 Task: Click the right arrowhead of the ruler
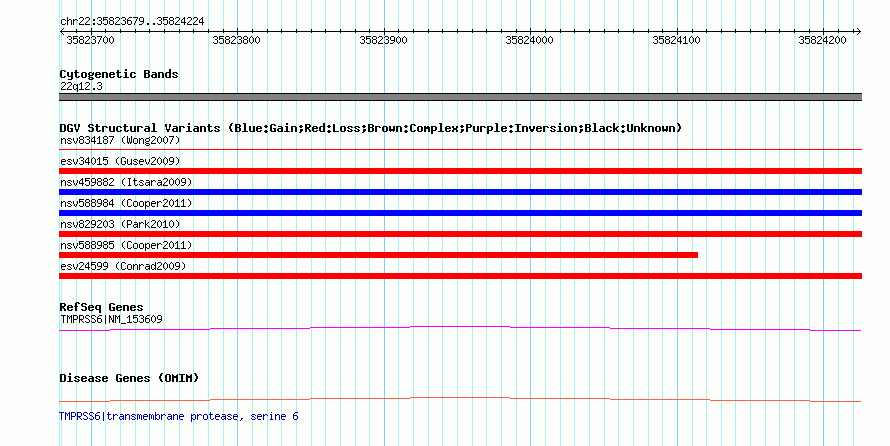pos(858,32)
